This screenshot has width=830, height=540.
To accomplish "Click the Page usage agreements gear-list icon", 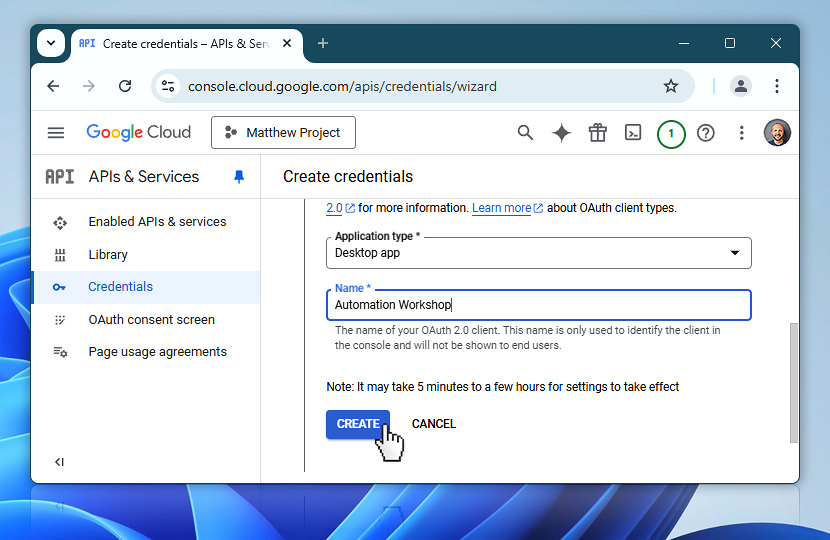I will 60,352.
